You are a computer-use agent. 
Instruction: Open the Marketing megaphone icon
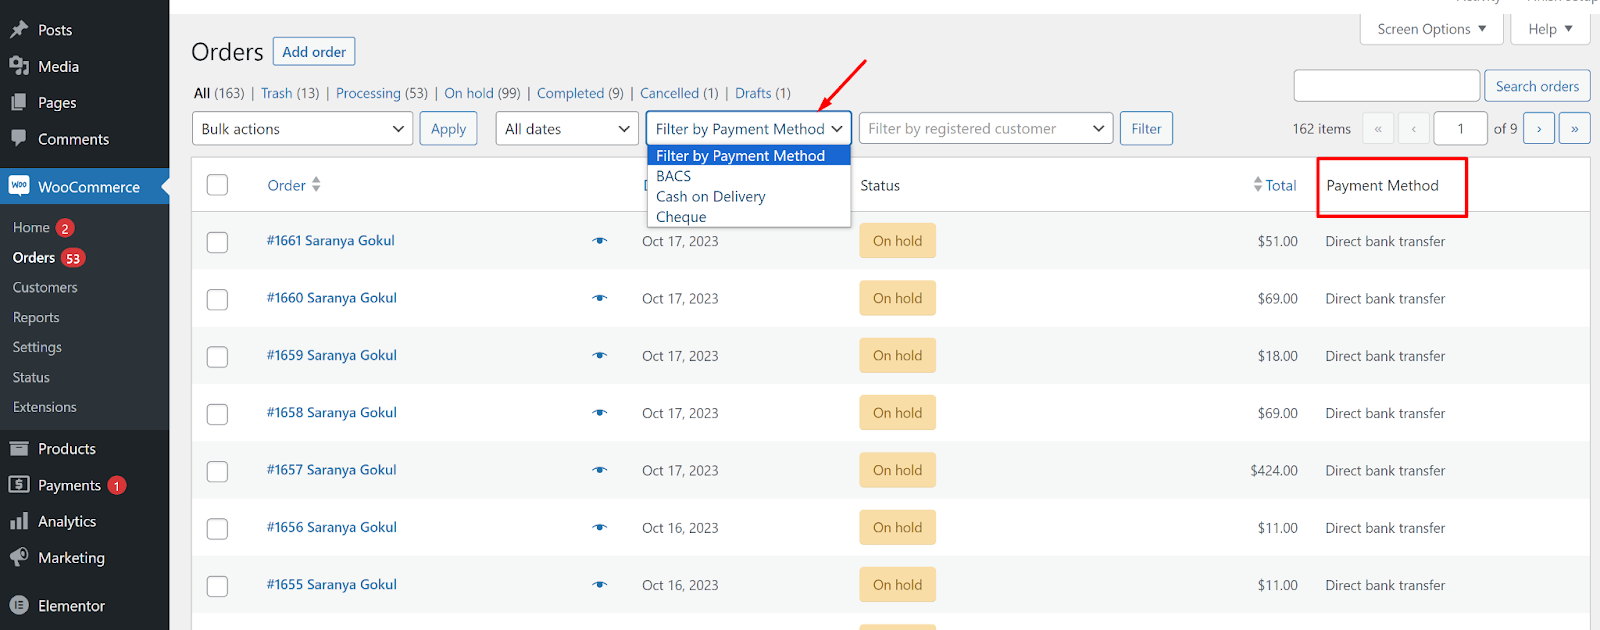click(19, 557)
